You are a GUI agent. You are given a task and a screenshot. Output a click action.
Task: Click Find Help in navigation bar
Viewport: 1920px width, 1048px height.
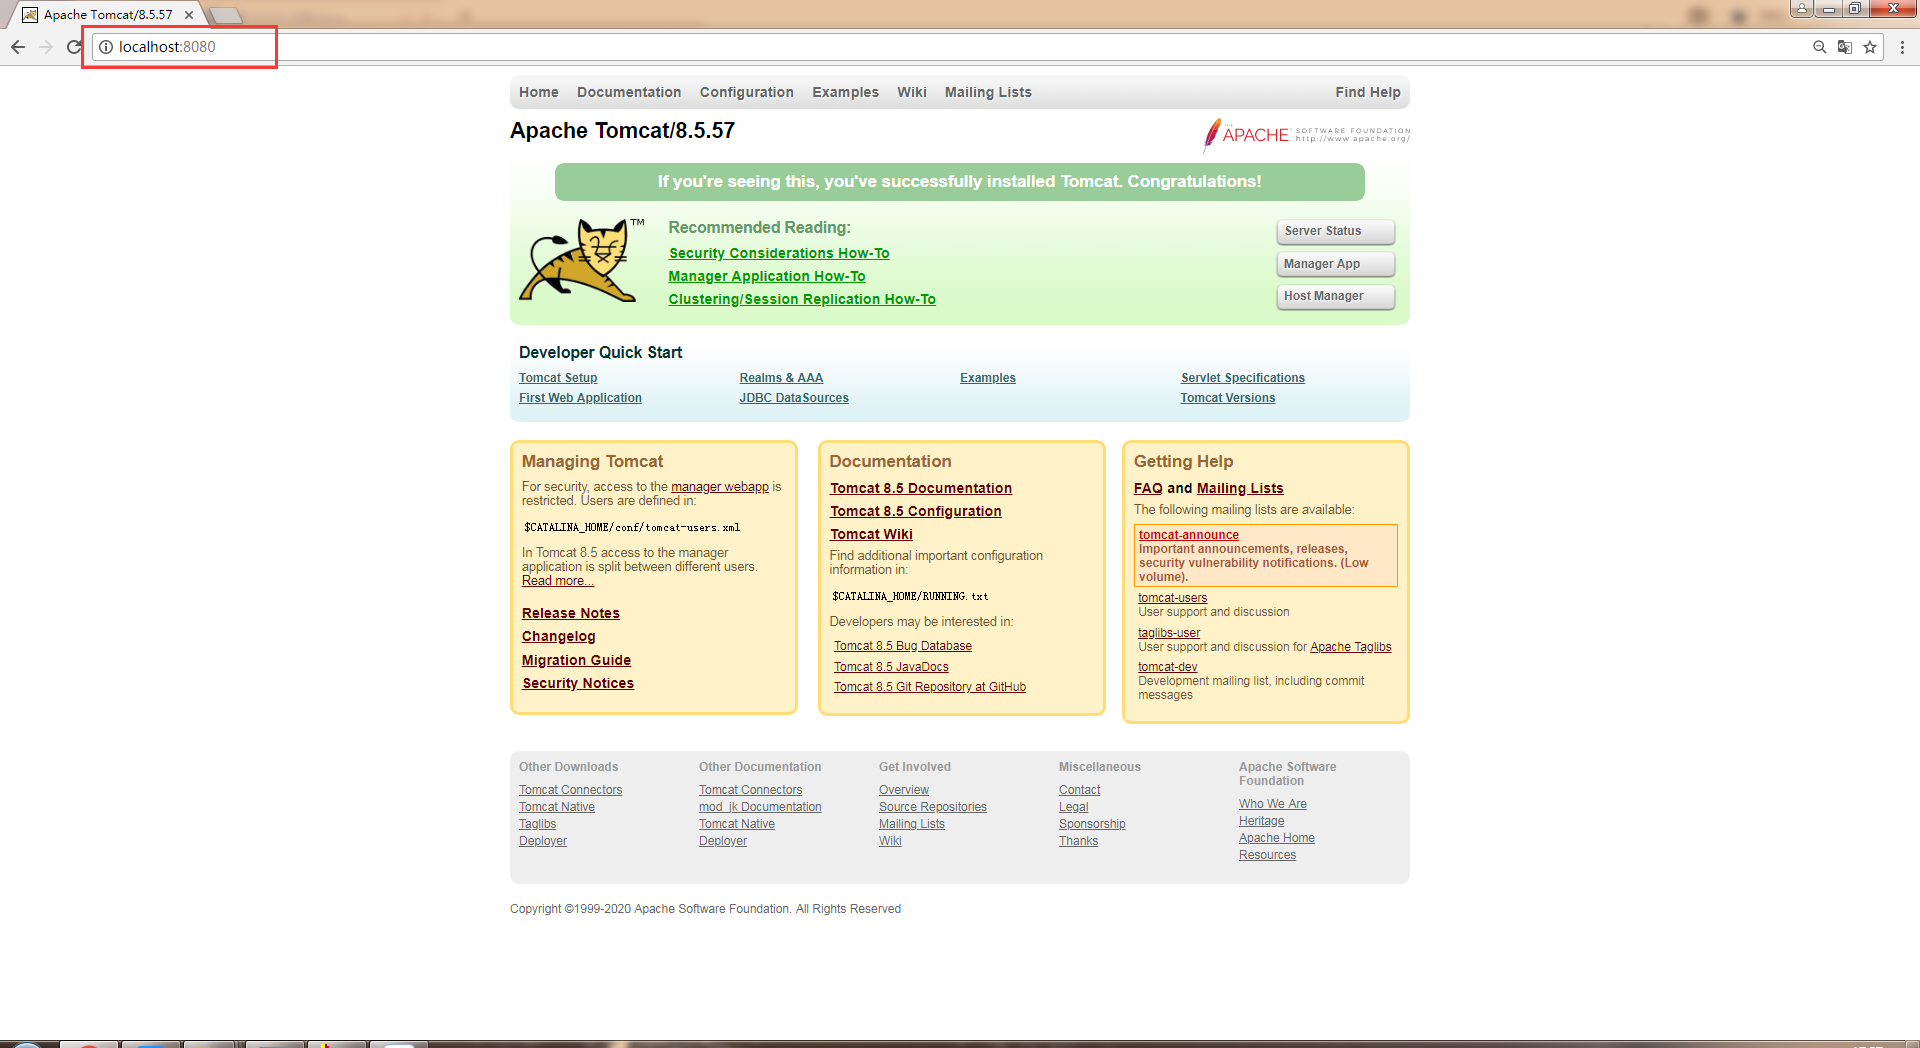point(1368,92)
